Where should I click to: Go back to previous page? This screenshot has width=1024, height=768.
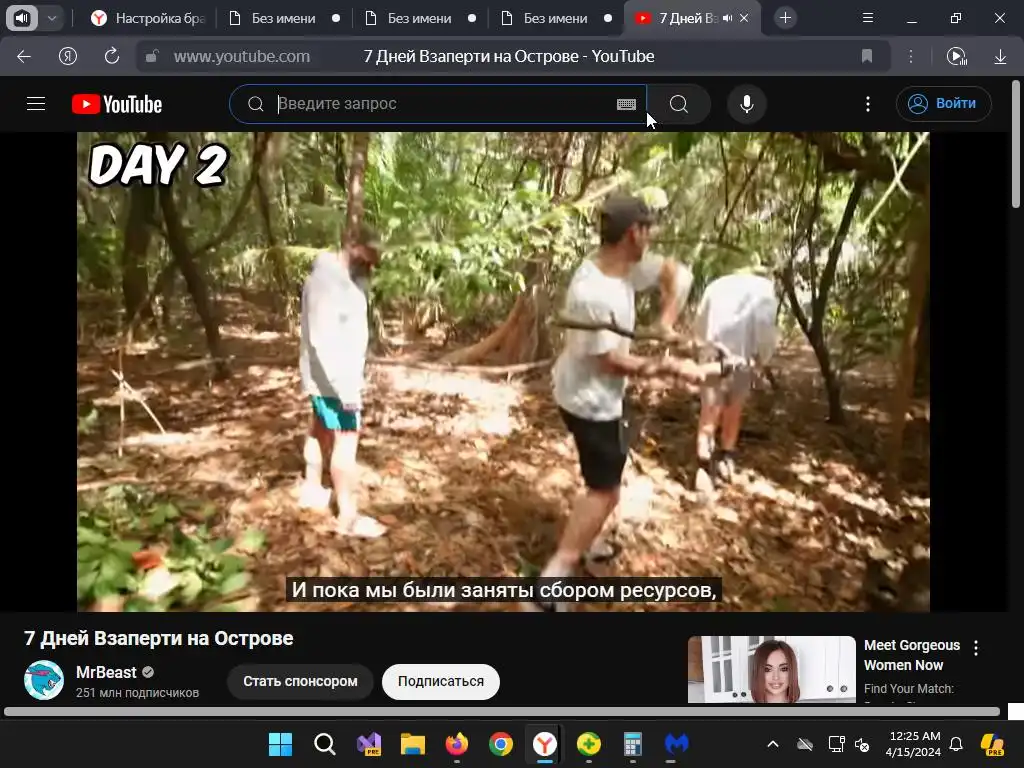click(24, 57)
